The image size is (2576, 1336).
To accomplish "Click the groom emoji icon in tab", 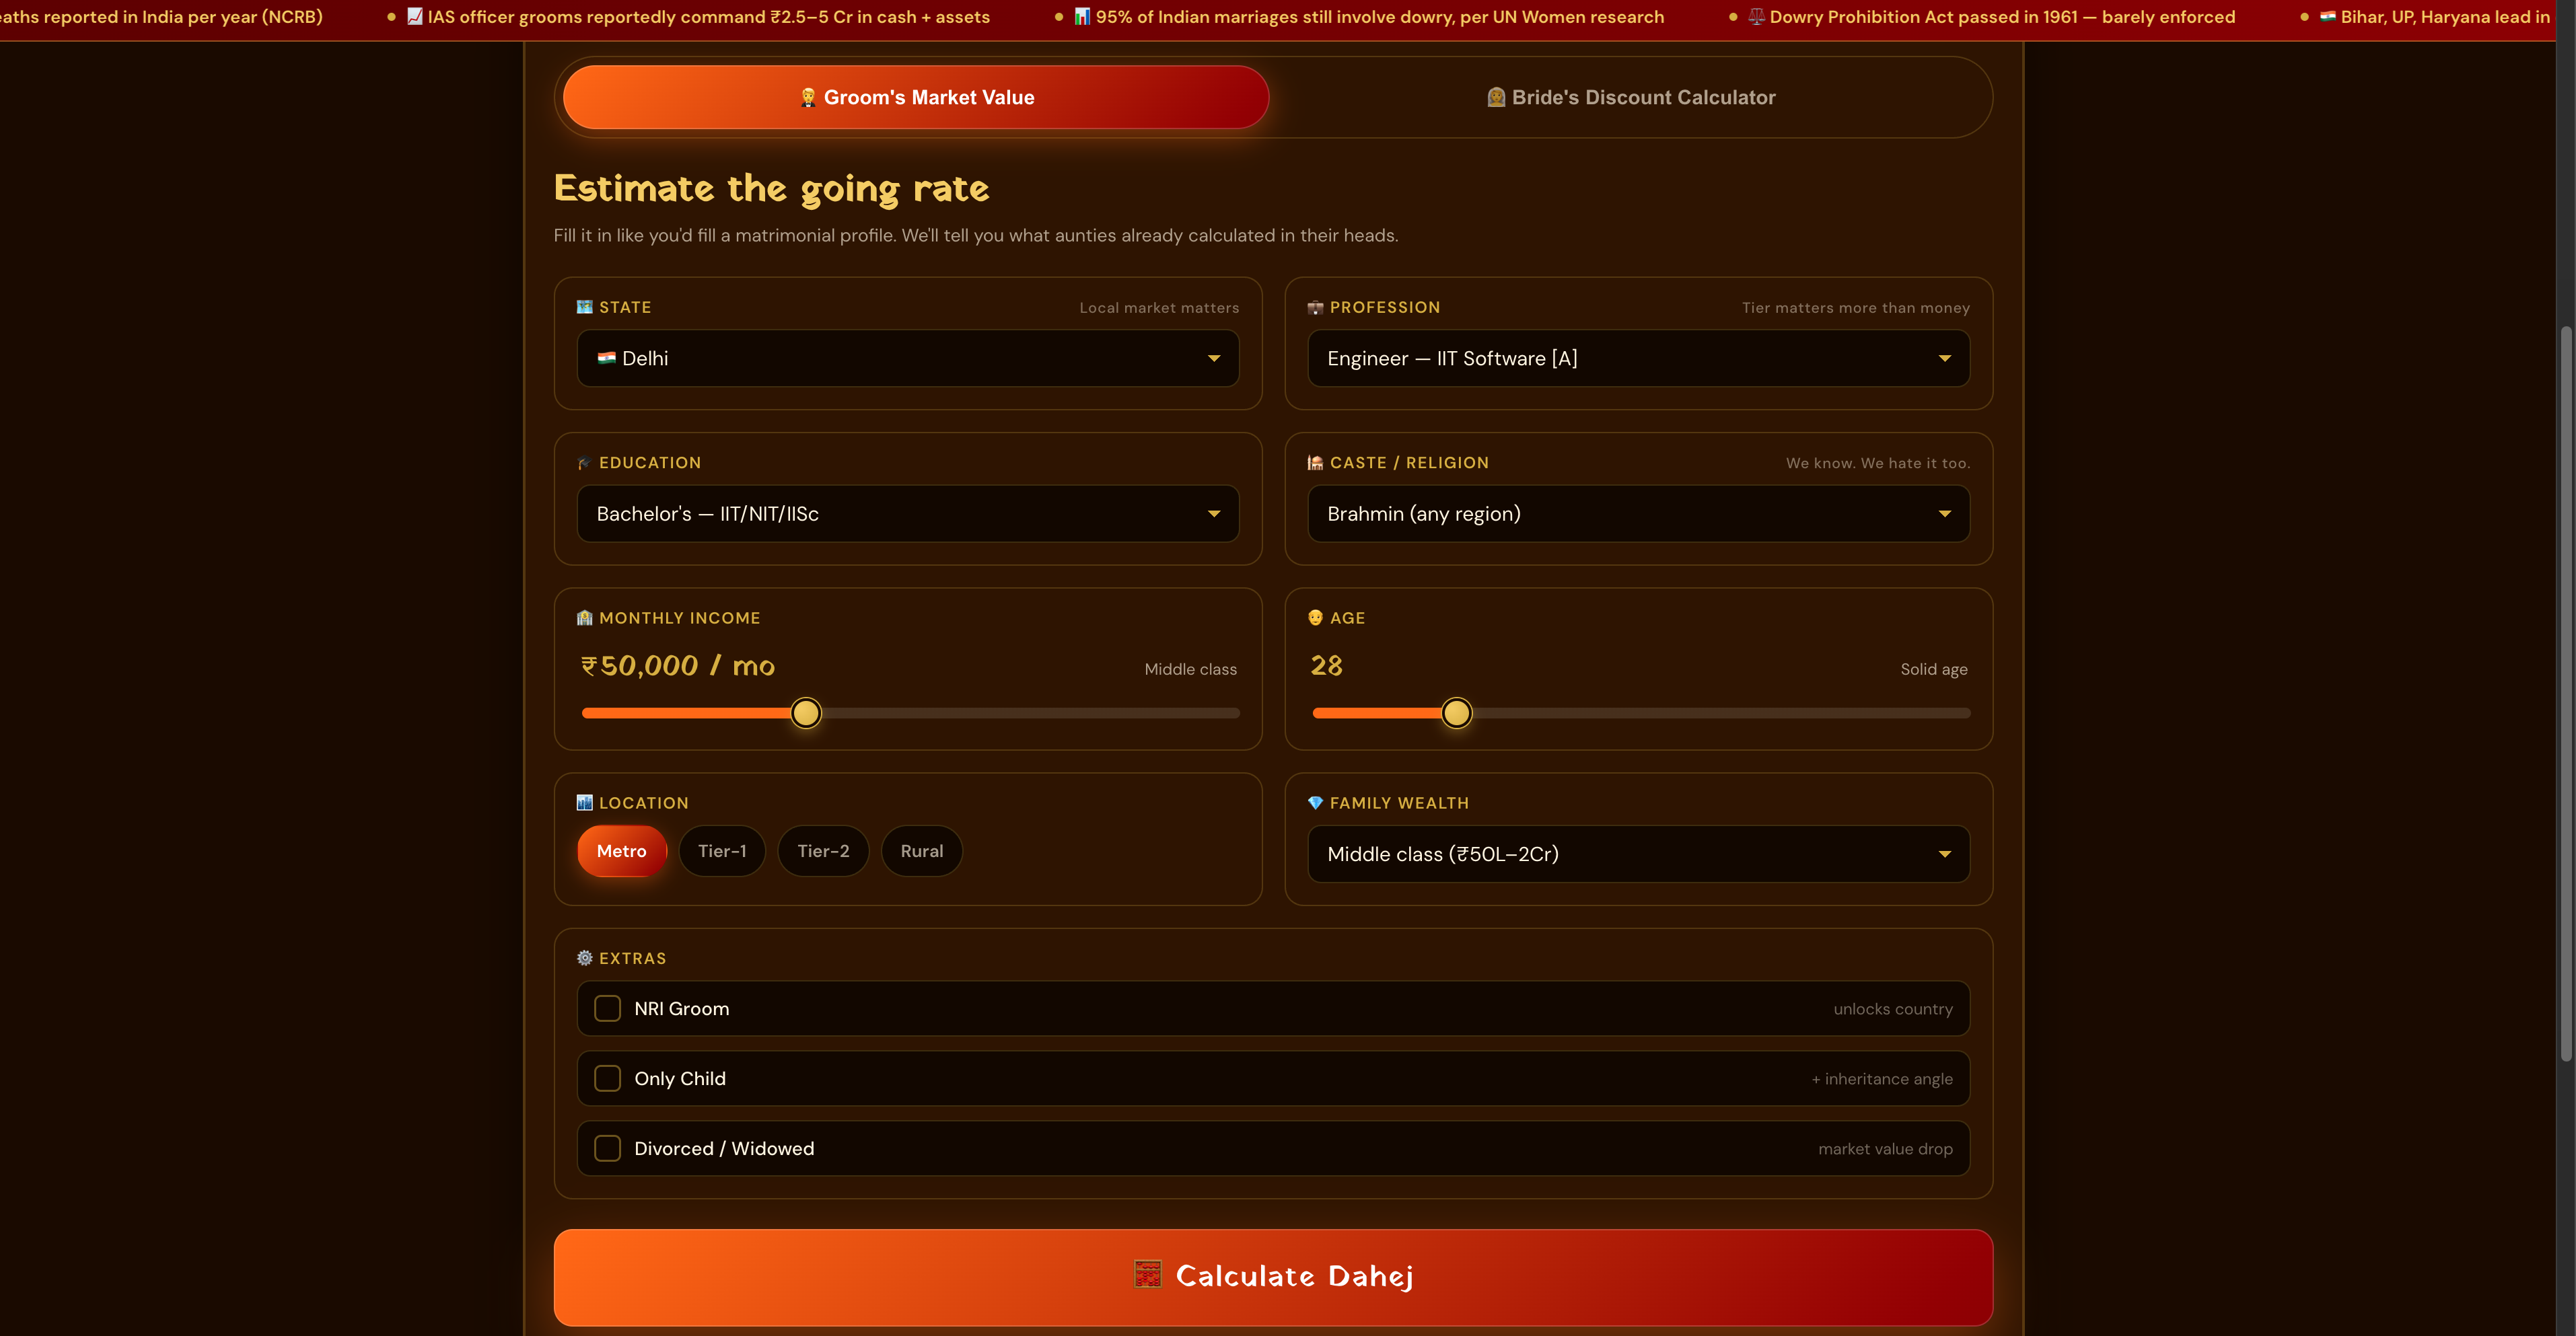I will [x=808, y=97].
